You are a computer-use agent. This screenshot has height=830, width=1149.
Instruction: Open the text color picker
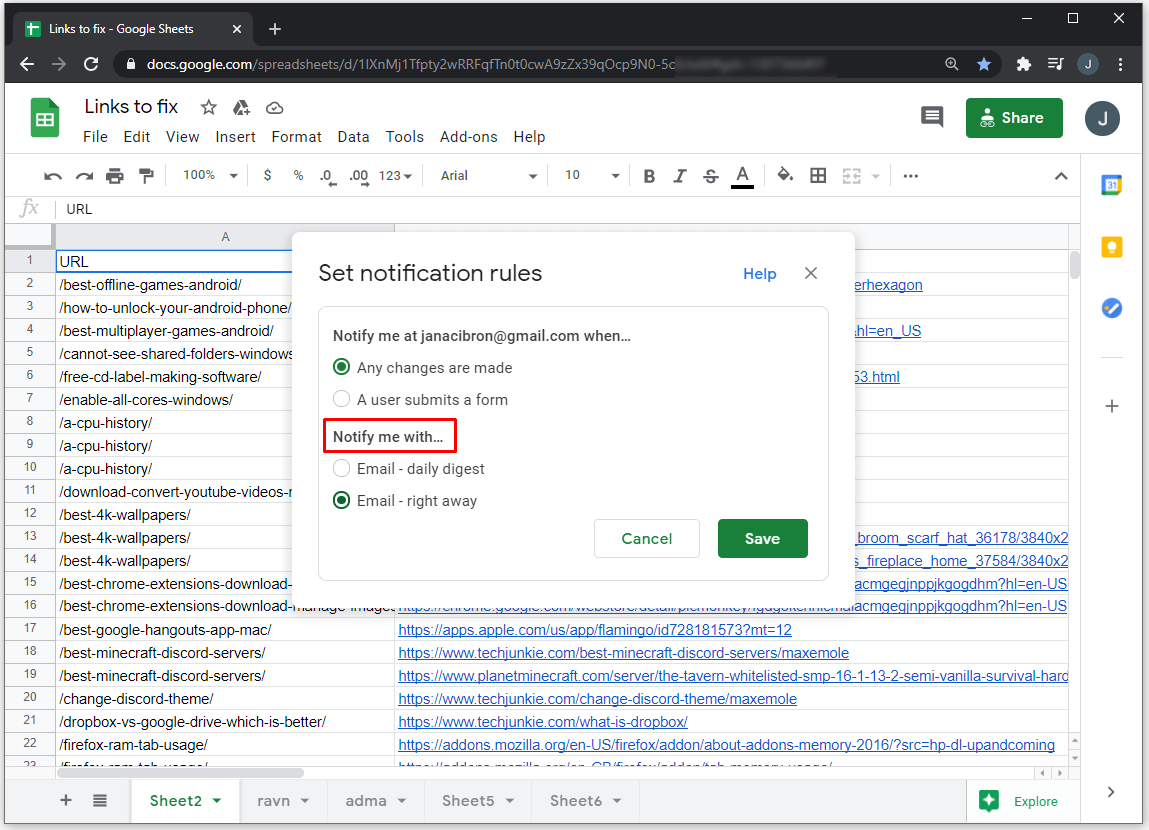point(742,176)
